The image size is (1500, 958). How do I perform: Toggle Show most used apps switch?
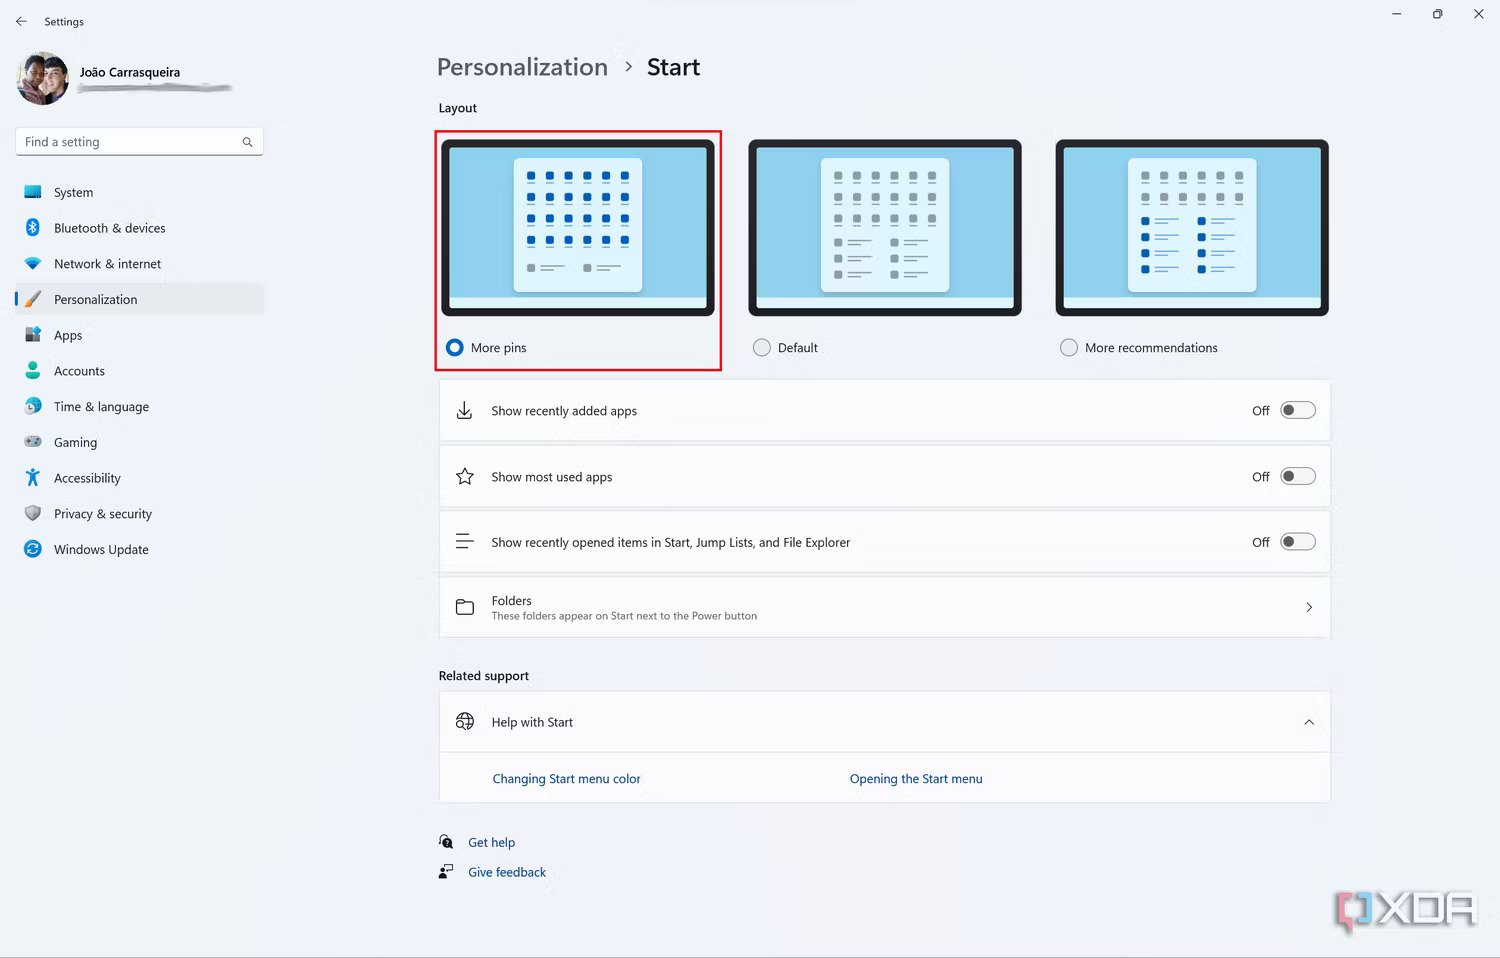click(1298, 476)
